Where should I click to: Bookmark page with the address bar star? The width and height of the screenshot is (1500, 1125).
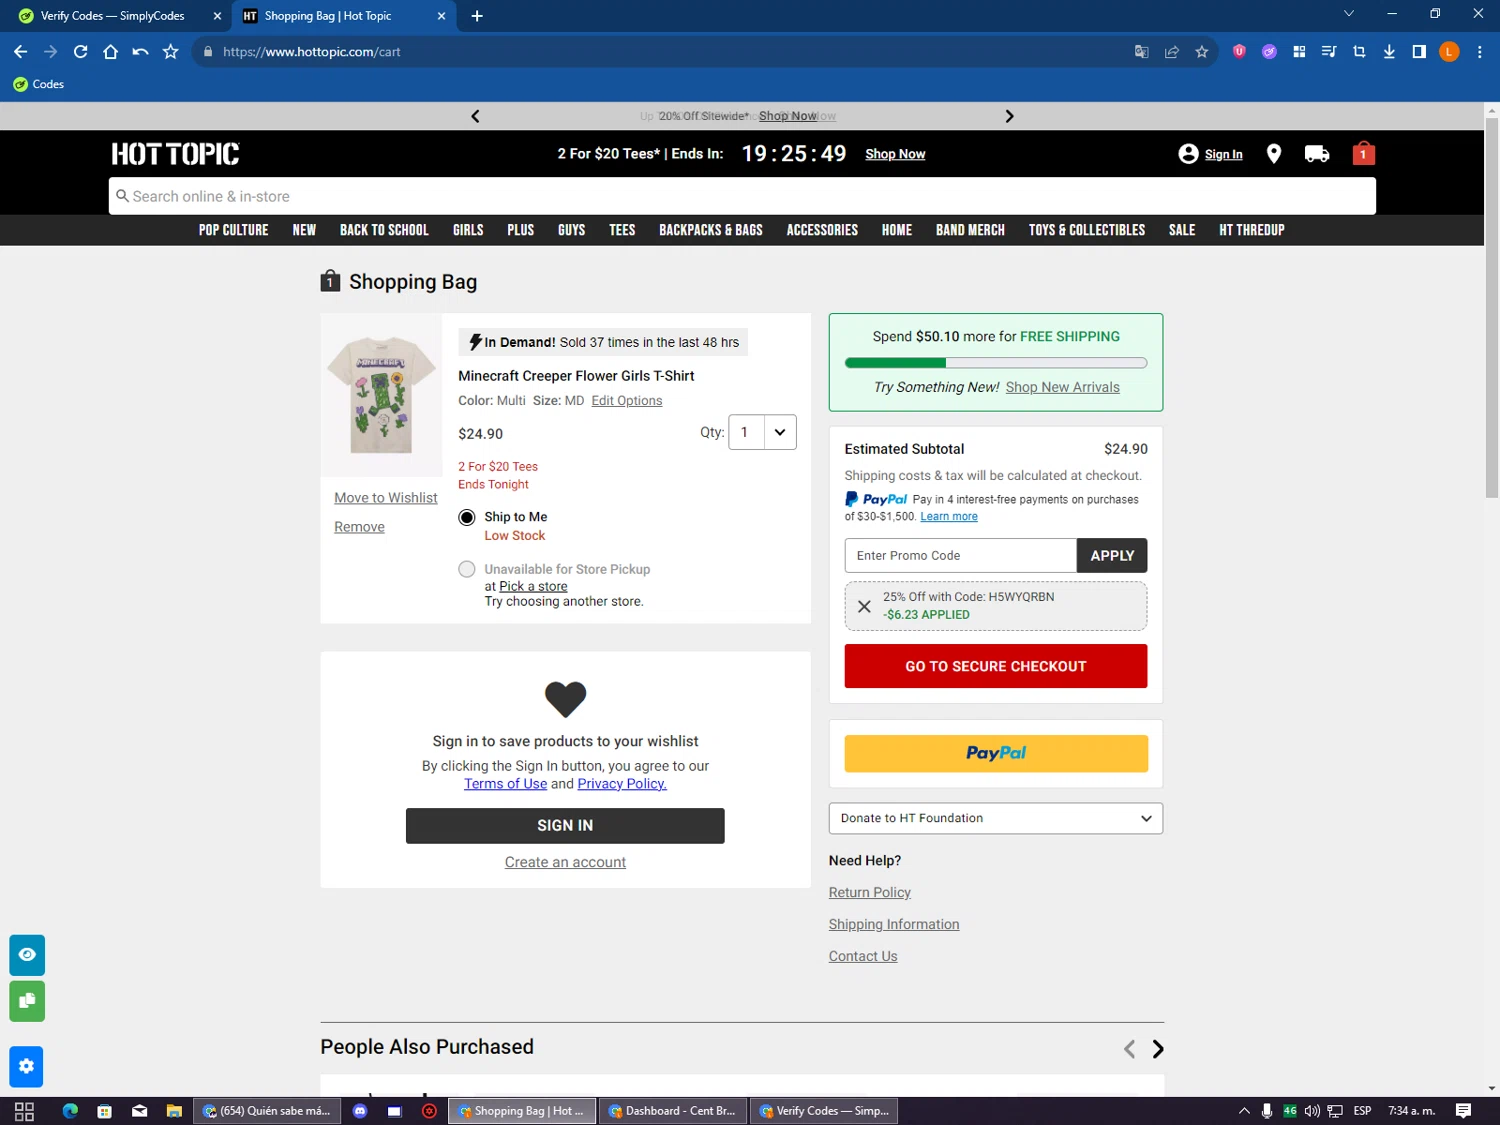pos(1201,52)
